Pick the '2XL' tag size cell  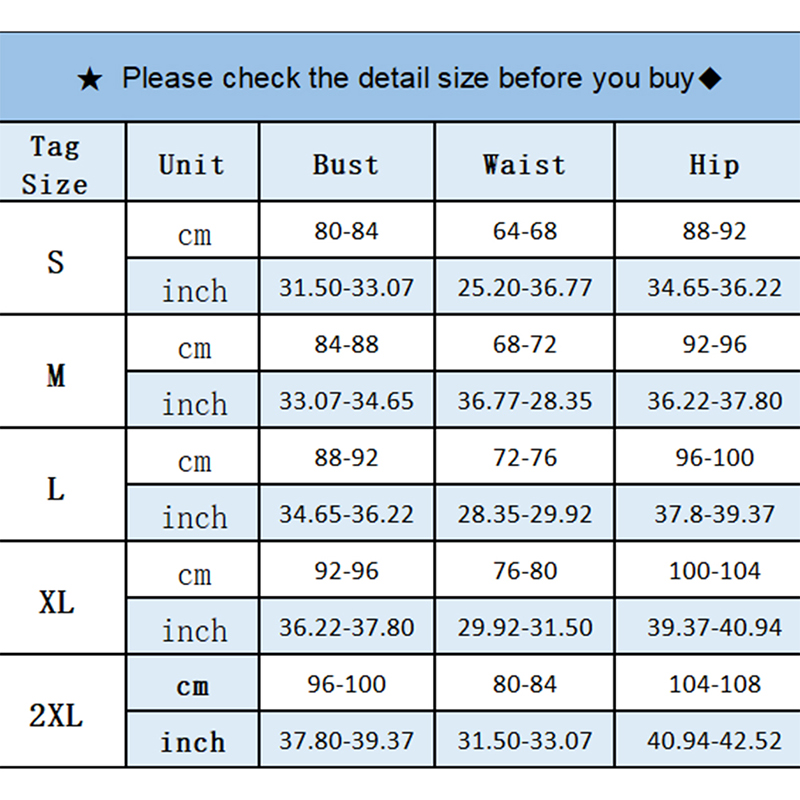point(56,716)
